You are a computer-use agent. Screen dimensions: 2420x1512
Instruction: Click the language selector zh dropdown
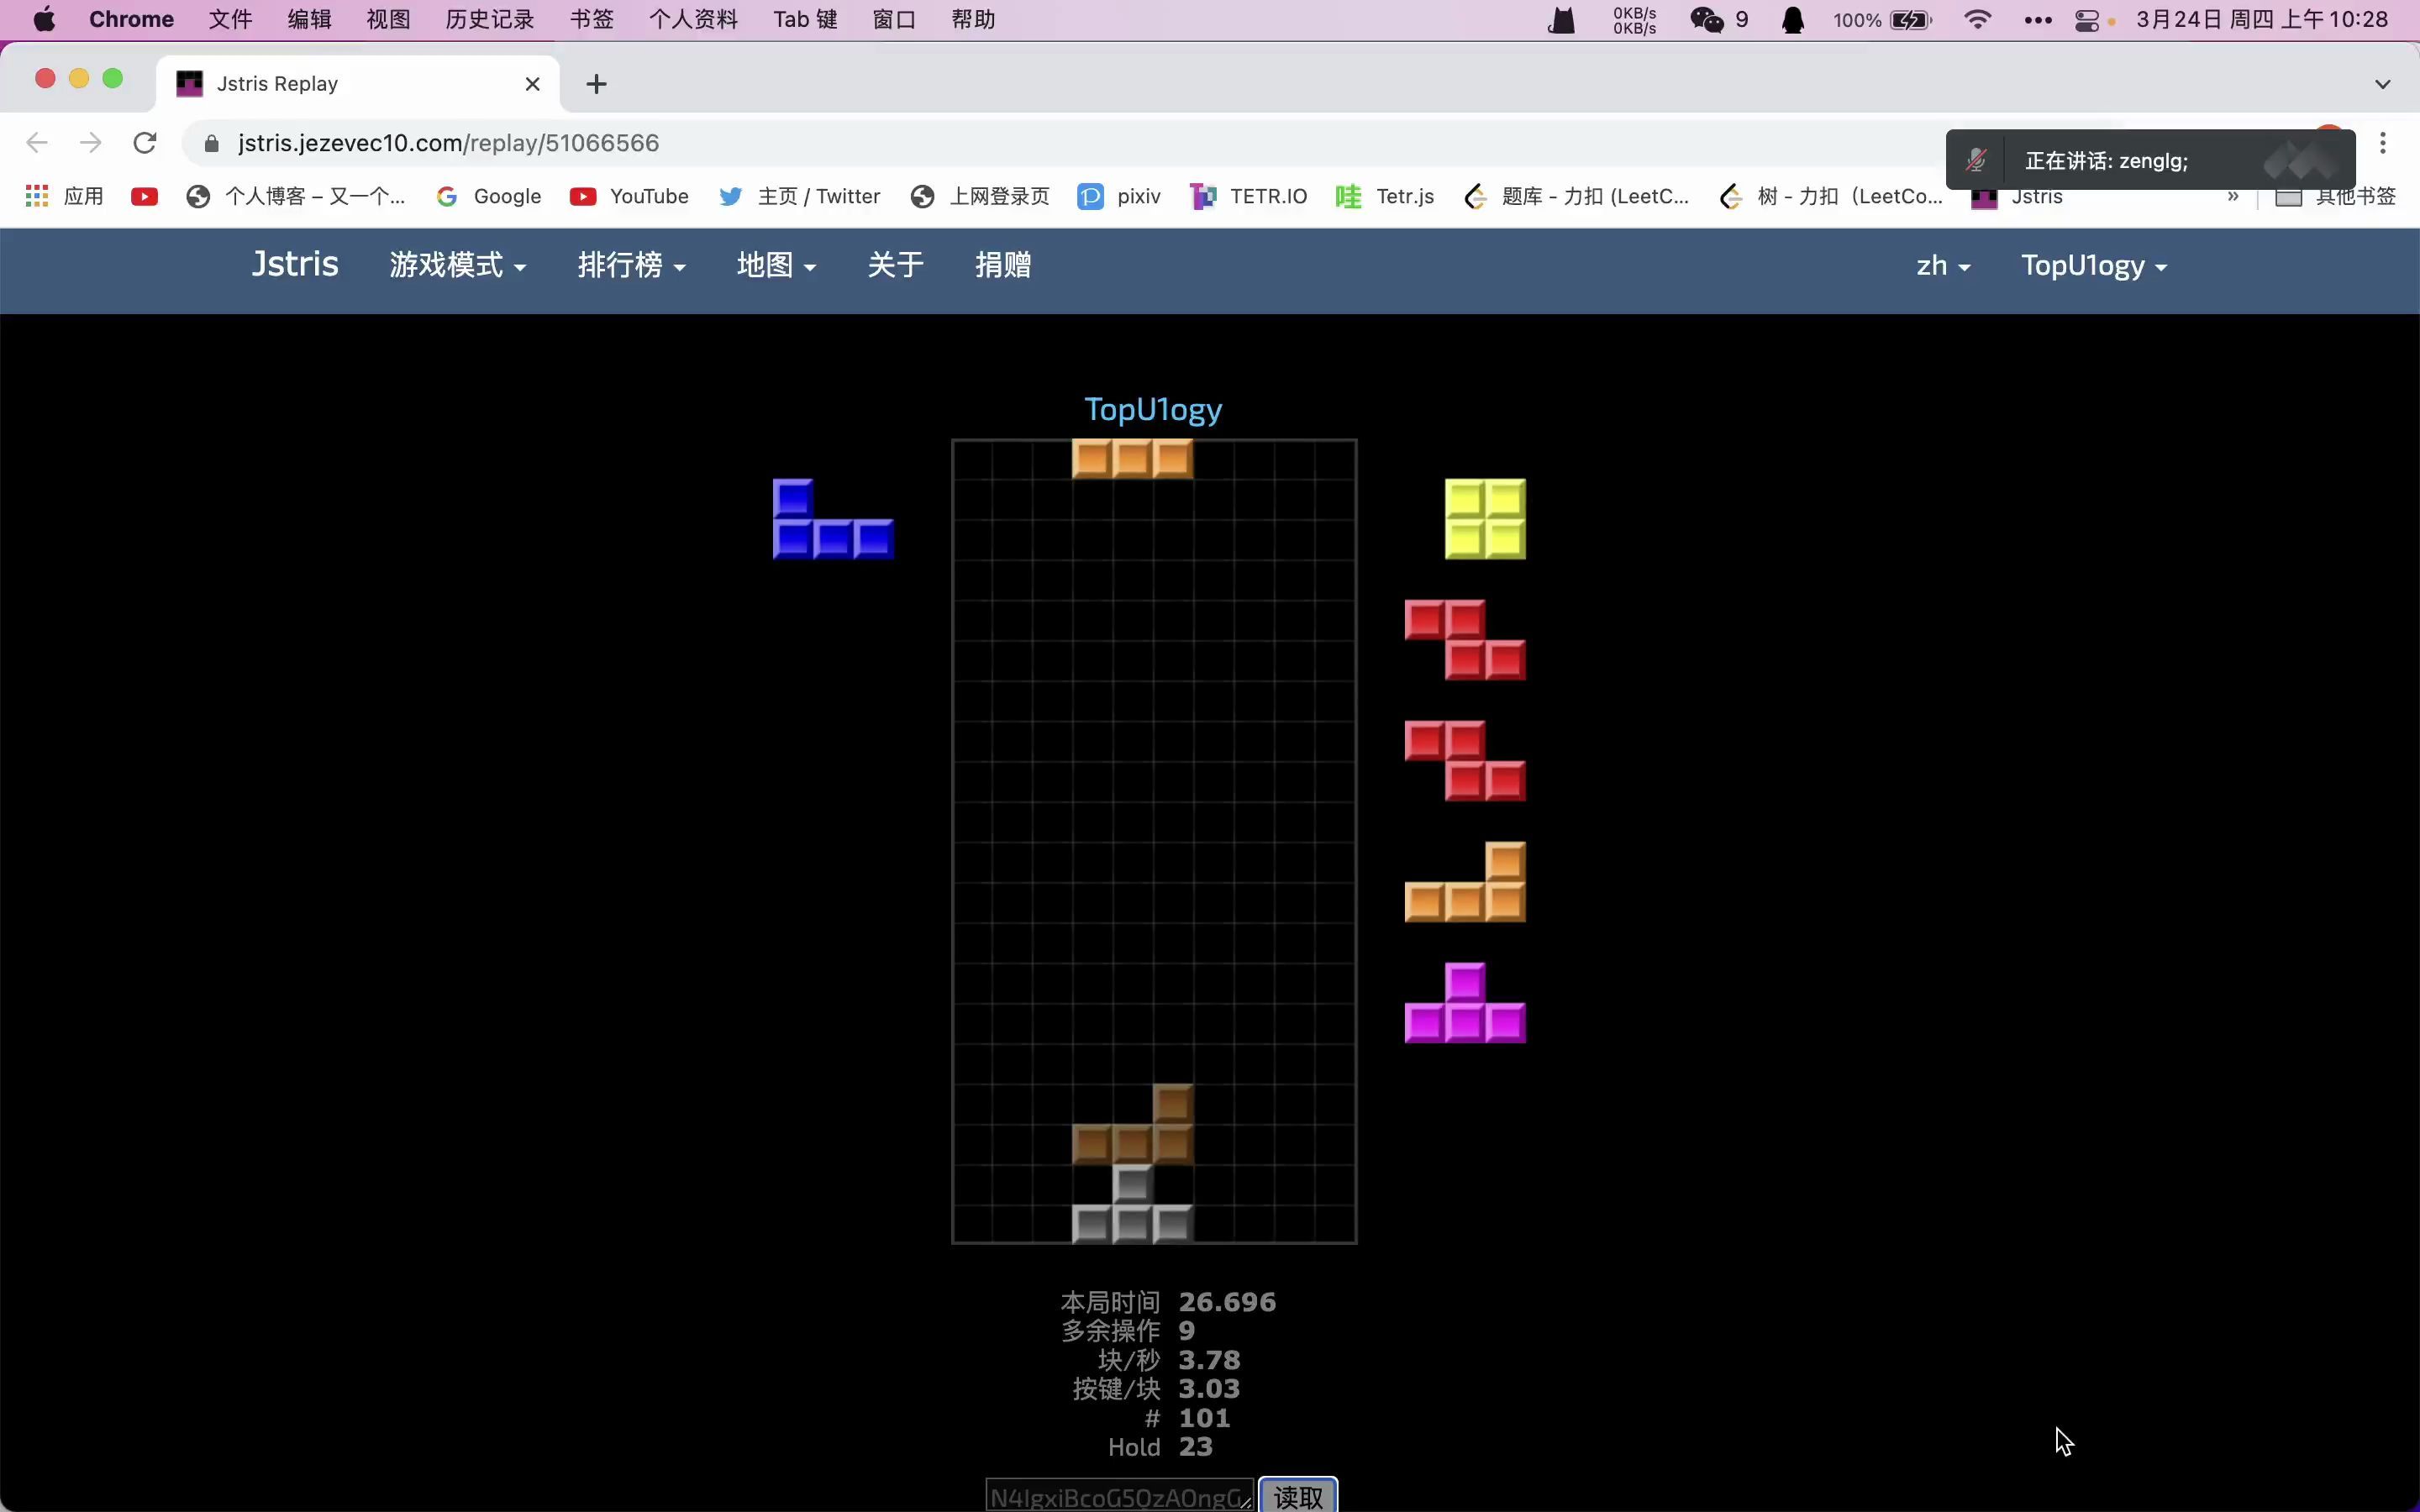(x=1939, y=265)
